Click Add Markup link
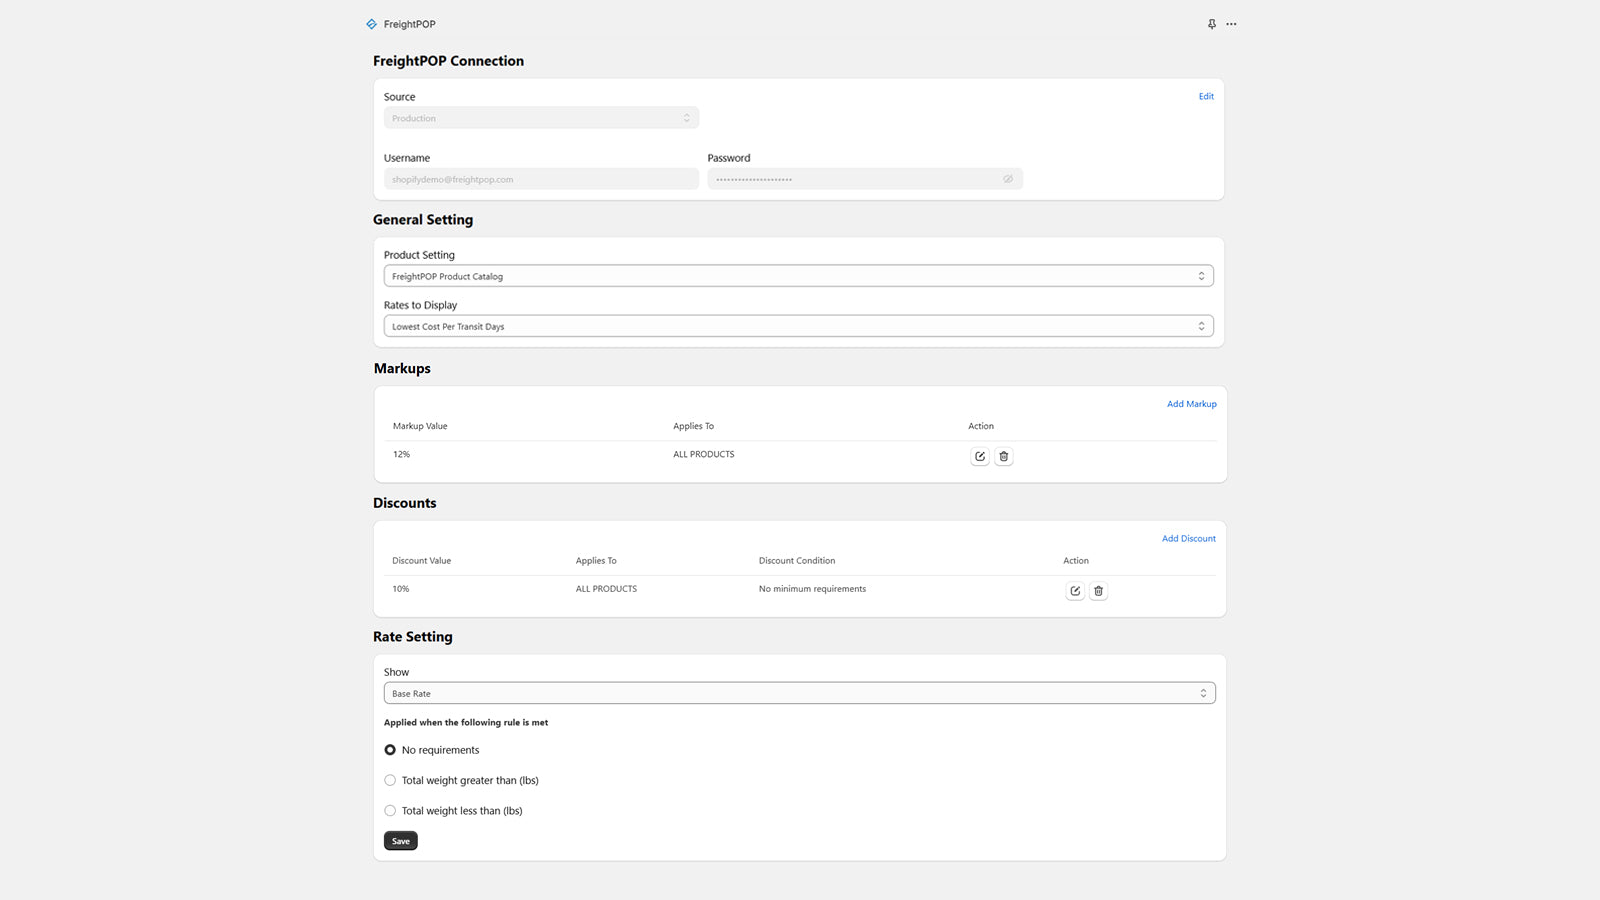Screen dimensions: 1600x900 pyautogui.click(x=1192, y=404)
